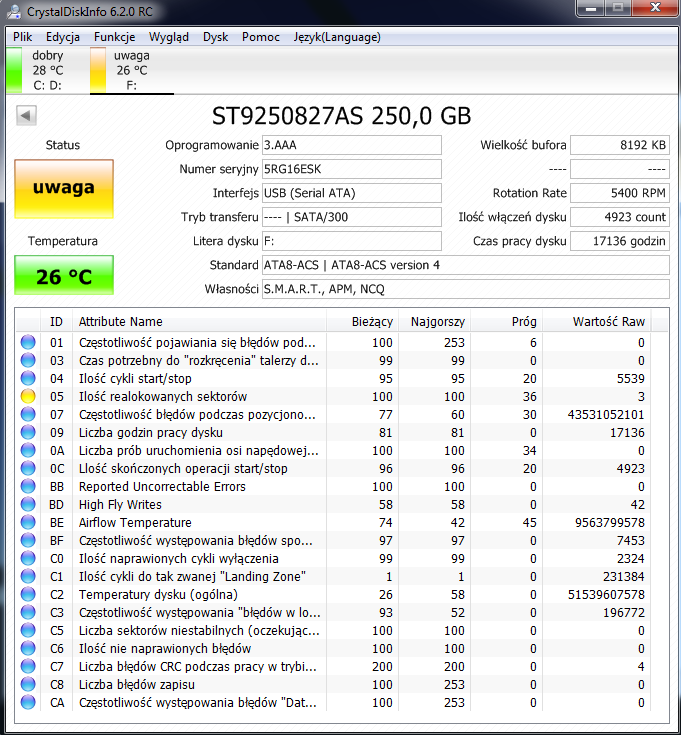Select the uwaga F: disk tab
Image resolution: width=681 pixels, height=736 pixels.
[x=131, y=70]
